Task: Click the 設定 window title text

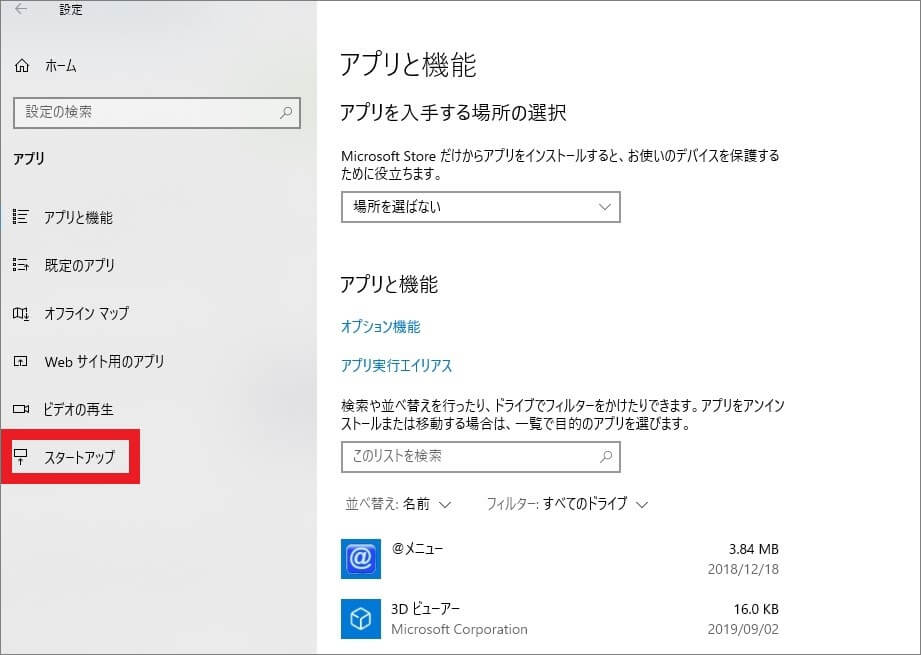Action: 71,9
